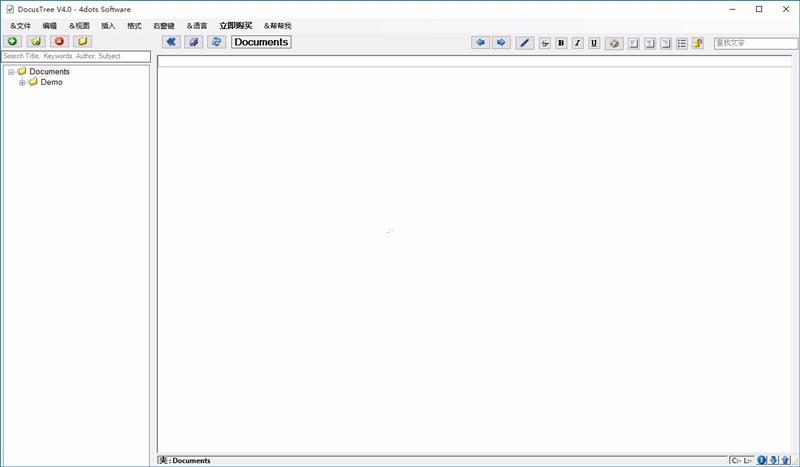Click the refresh icon in toolbar
Viewport: 800px width, 467px height.
(216, 42)
